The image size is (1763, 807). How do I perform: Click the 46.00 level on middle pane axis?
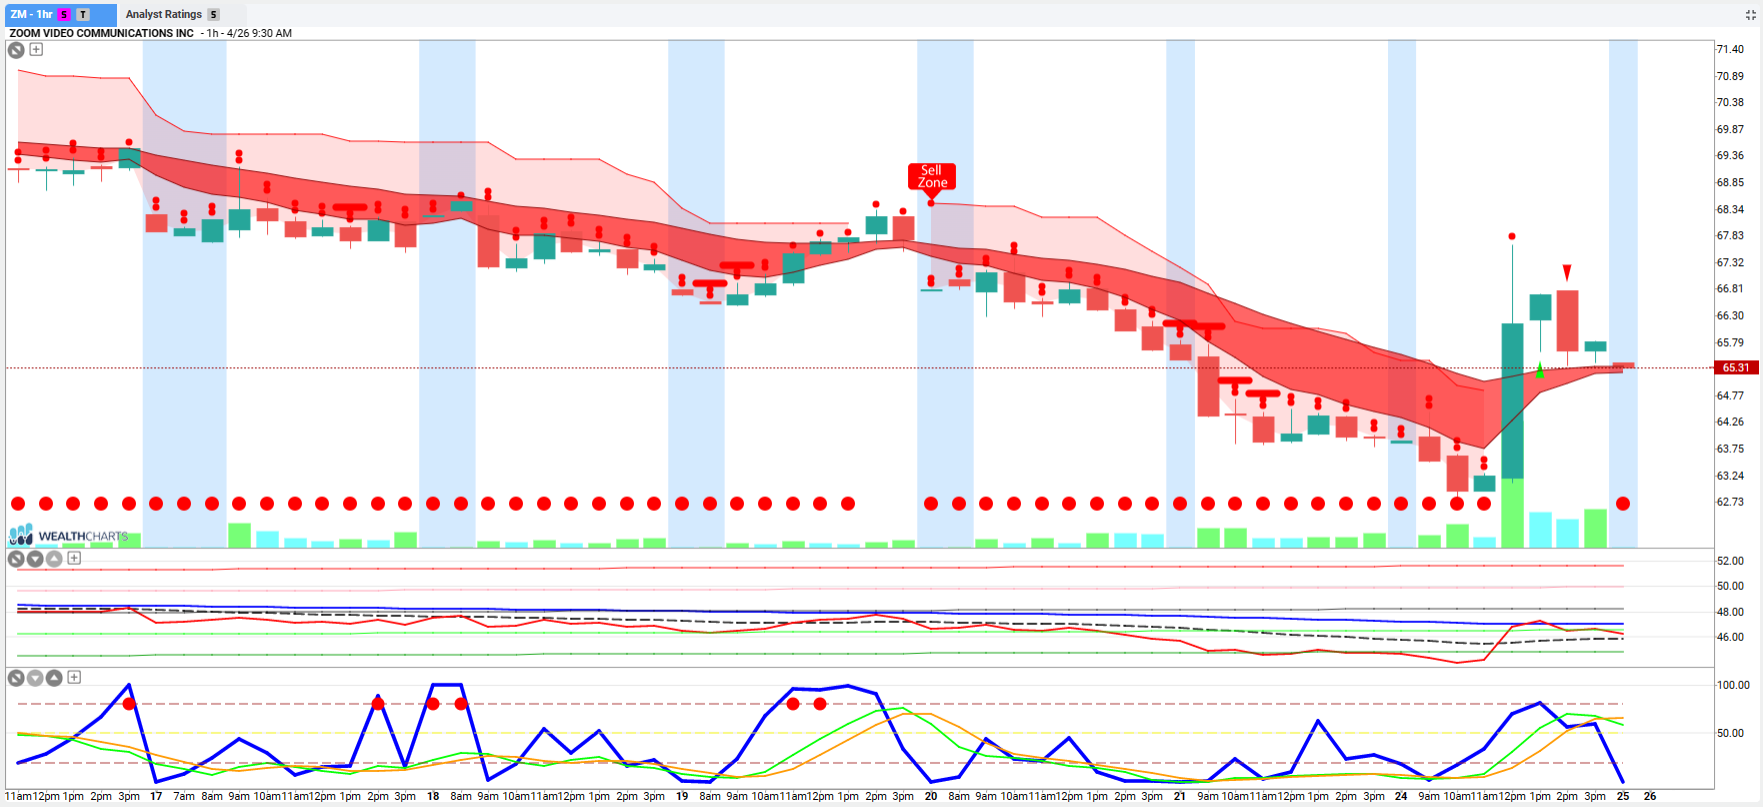click(x=1730, y=637)
